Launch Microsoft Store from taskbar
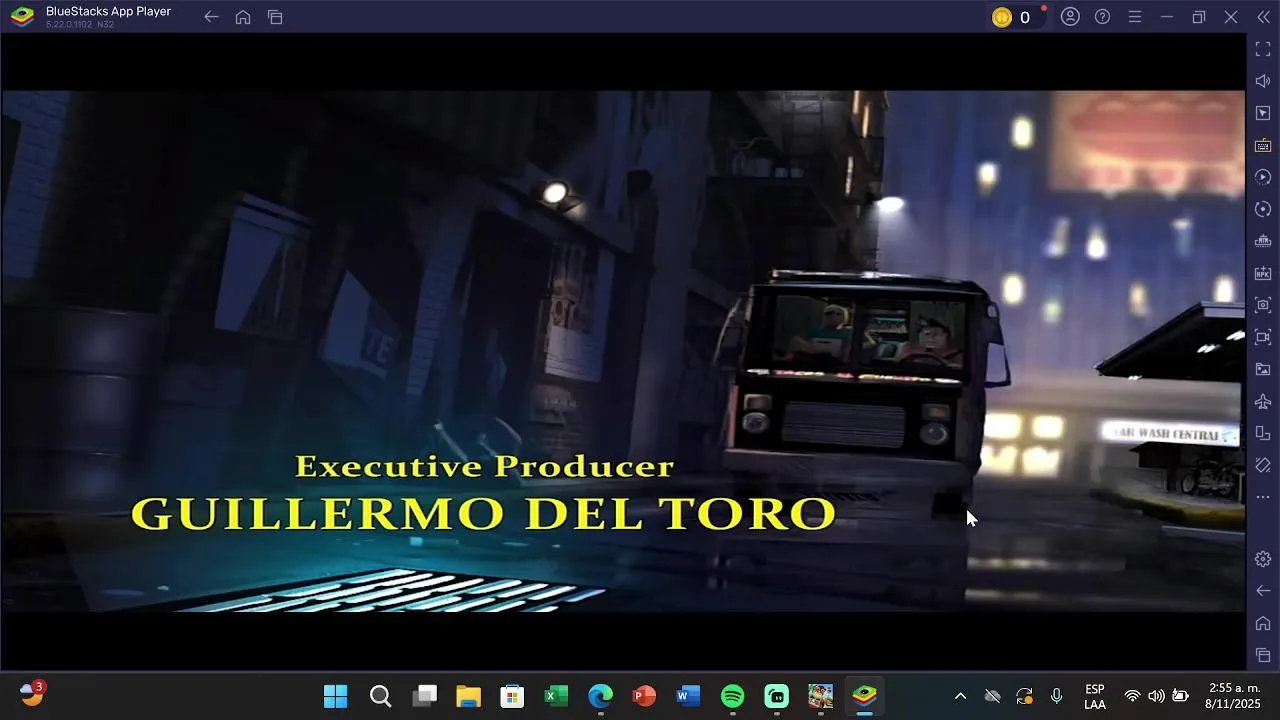The image size is (1280, 720). 512,696
